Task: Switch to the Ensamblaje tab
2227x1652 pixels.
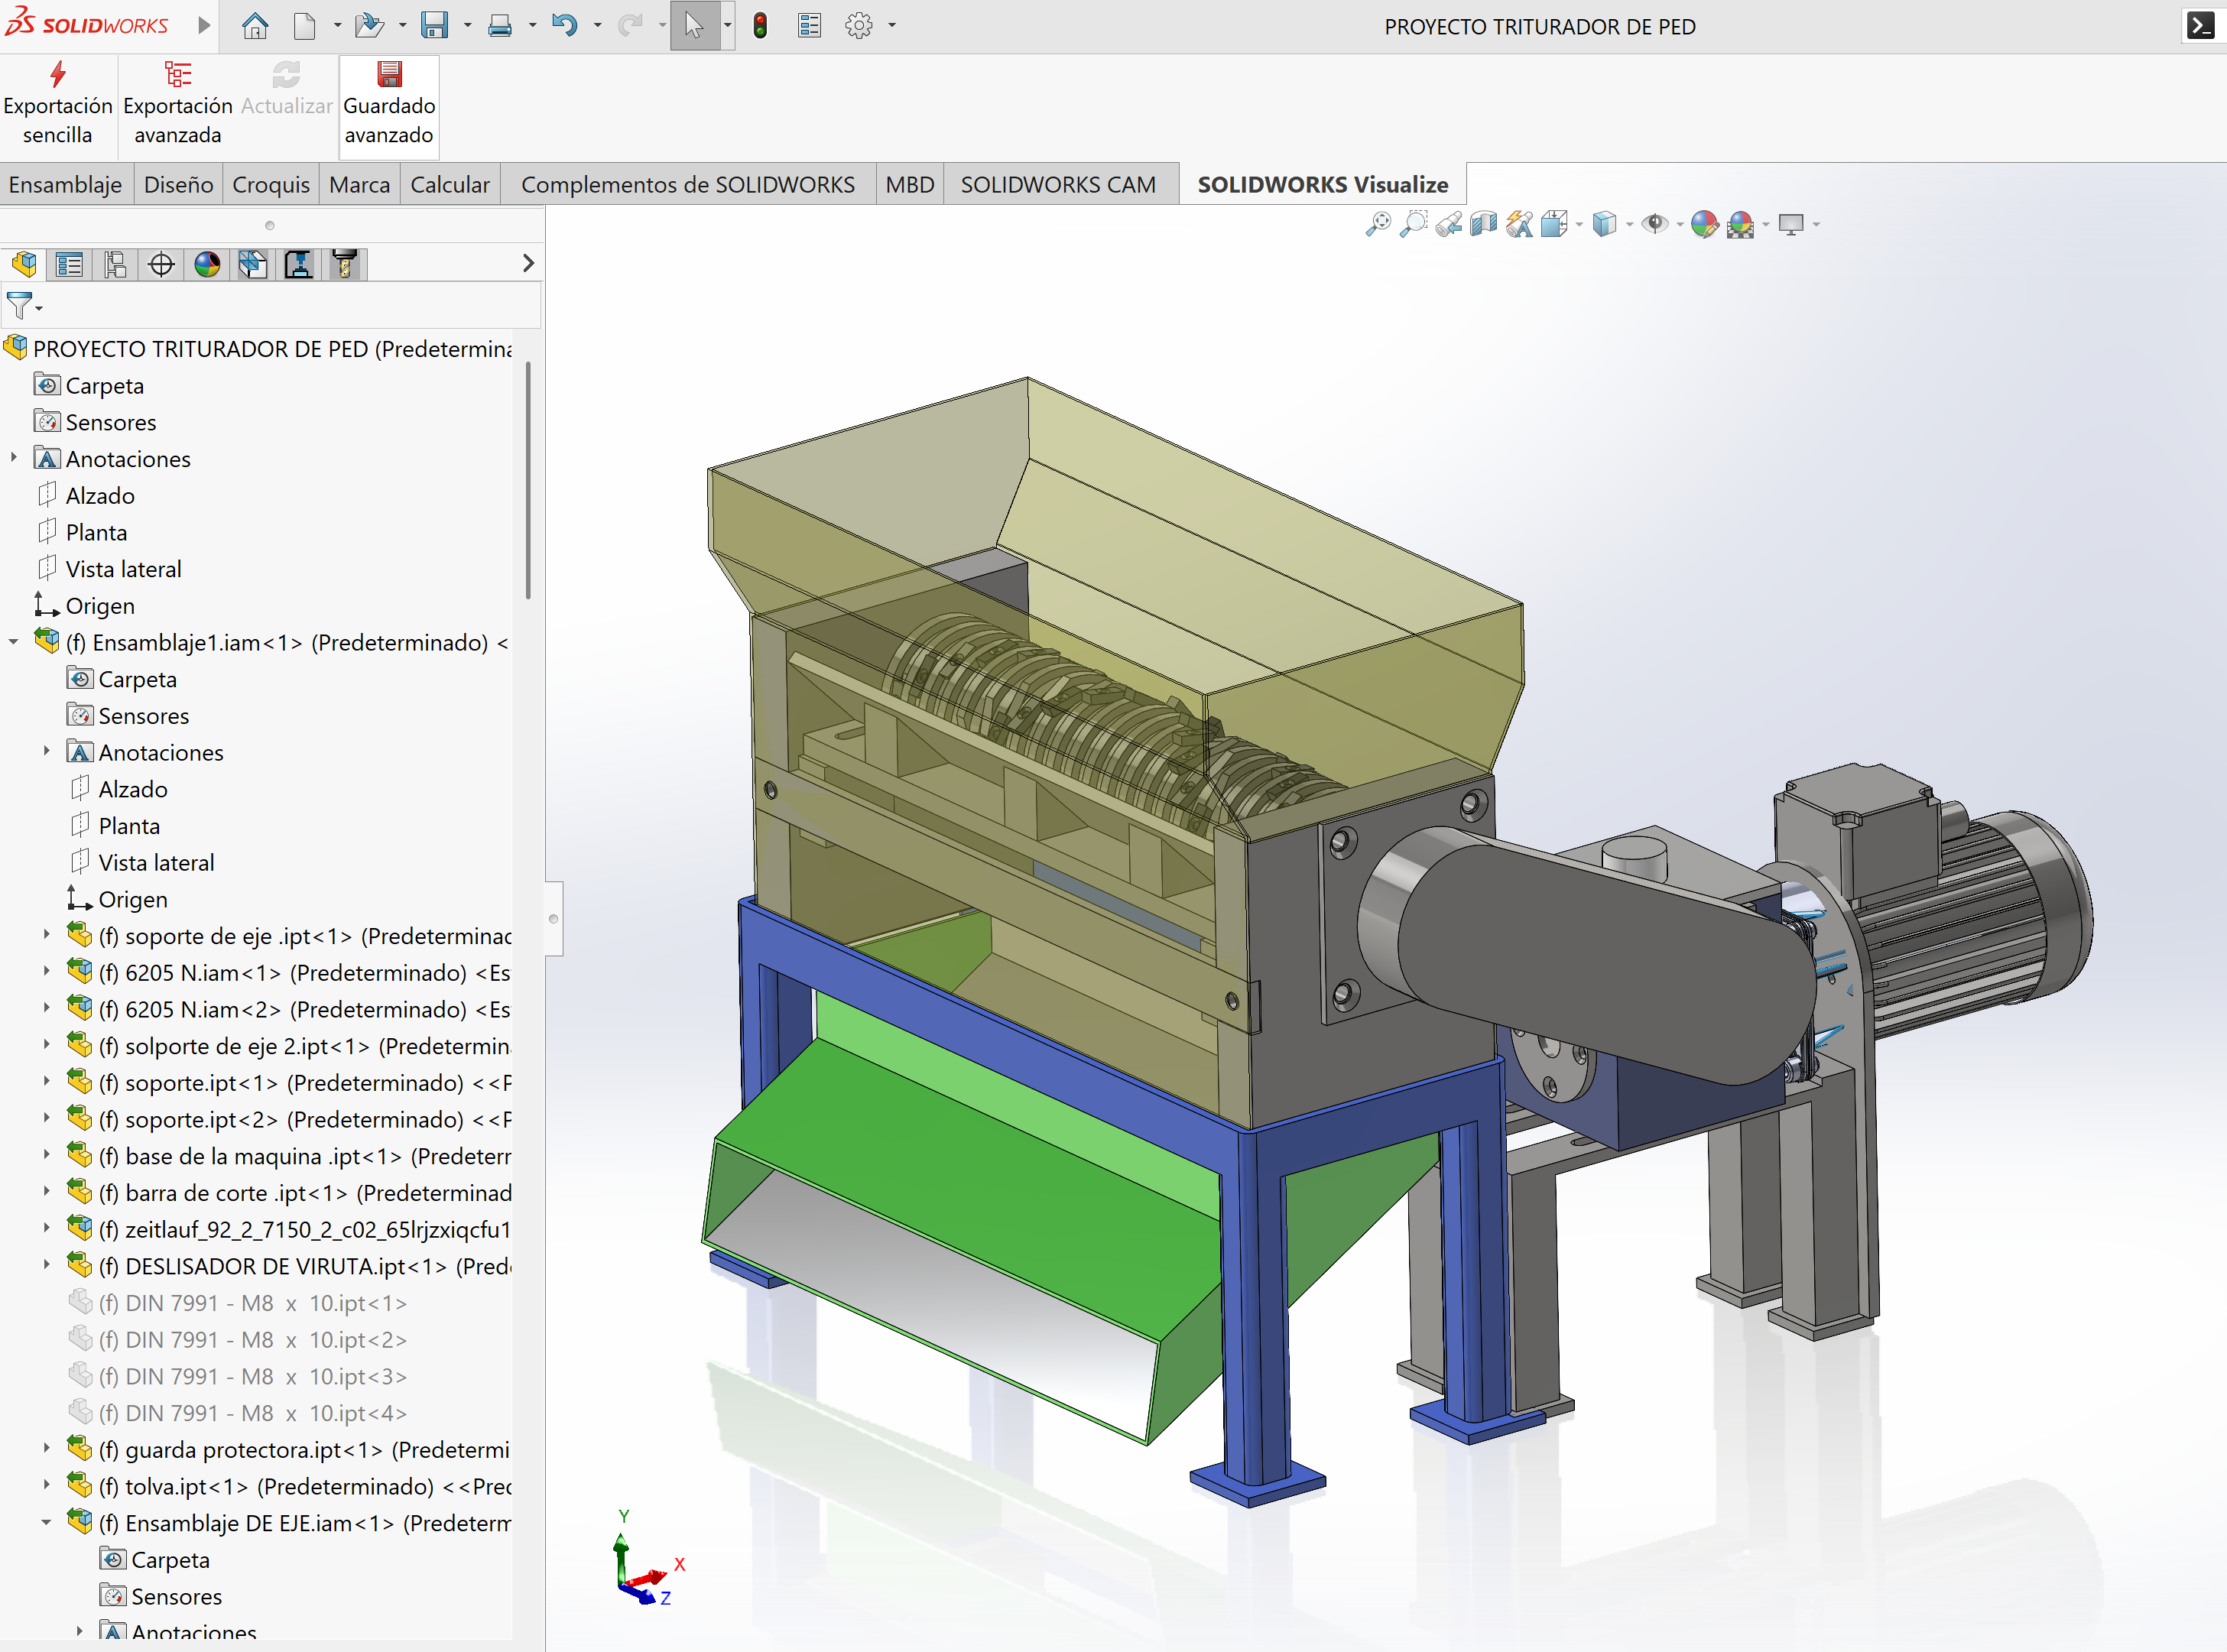Action: [65, 184]
